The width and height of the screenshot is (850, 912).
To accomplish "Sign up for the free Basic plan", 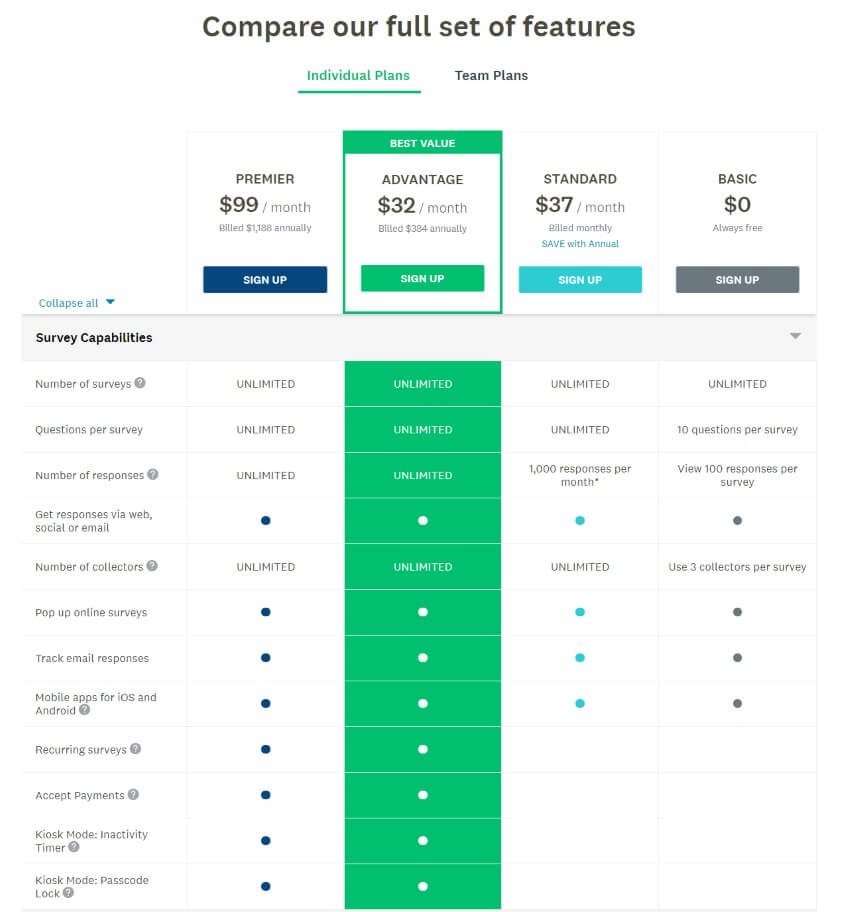I will coord(737,280).
